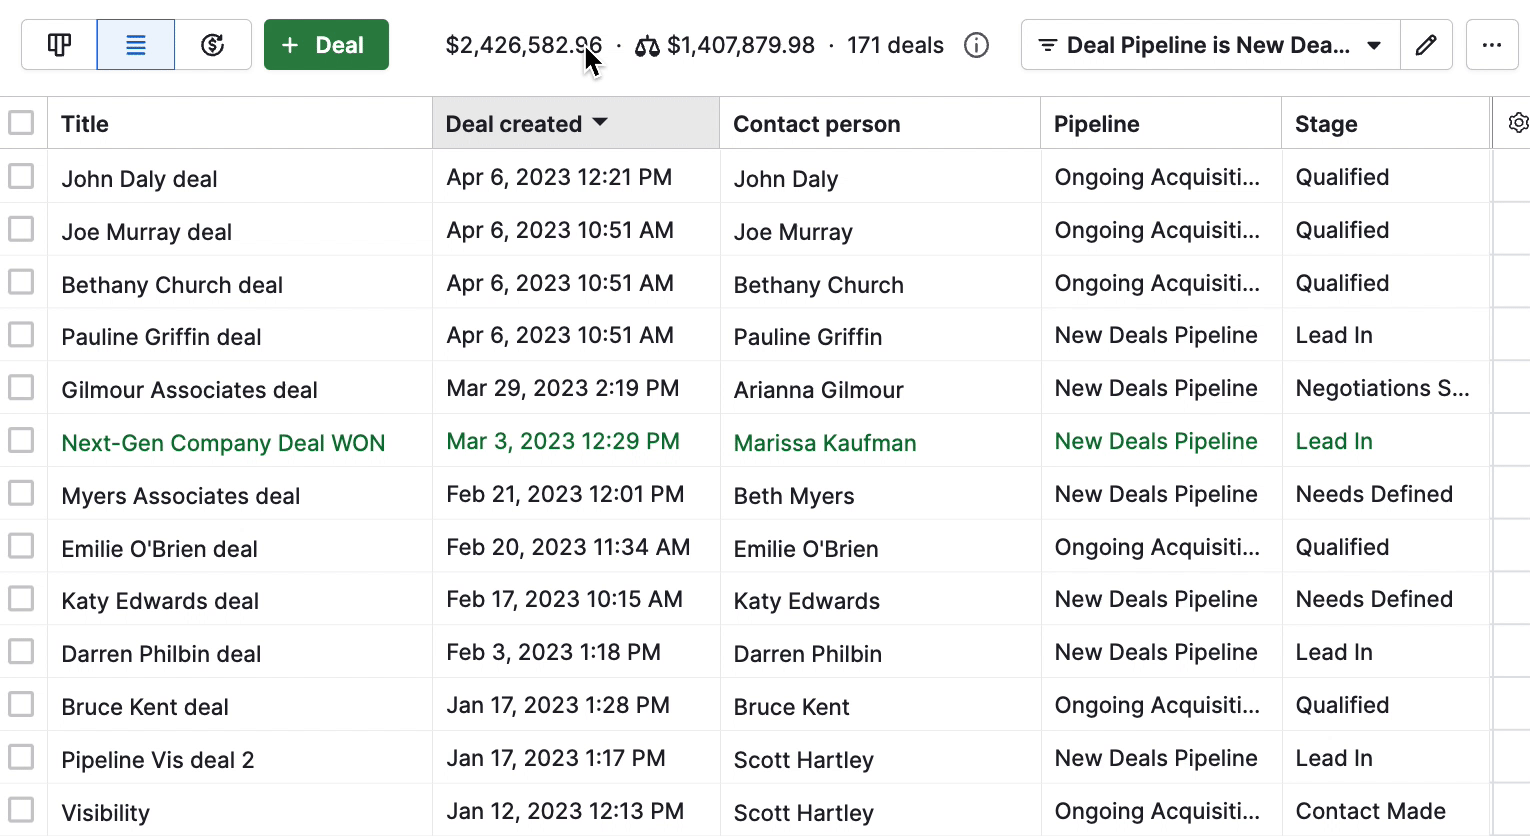Select the list view icon
The height and width of the screenshot is (836, 1530).
(x=136, y=45)
